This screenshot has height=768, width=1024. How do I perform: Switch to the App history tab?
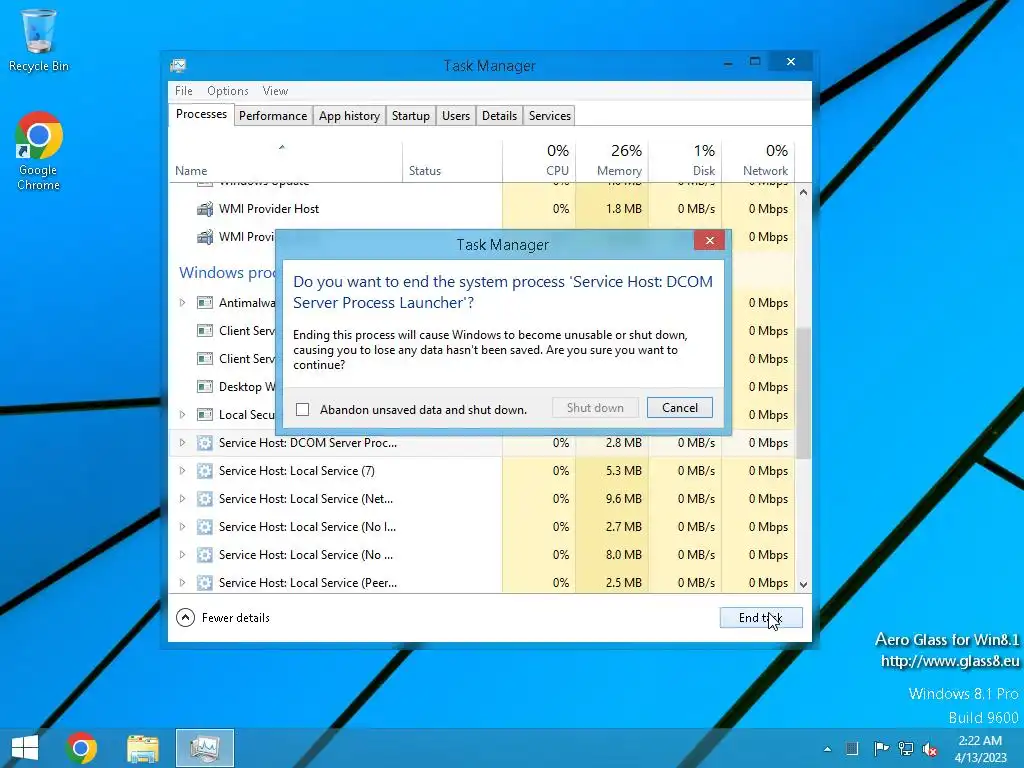349,116
